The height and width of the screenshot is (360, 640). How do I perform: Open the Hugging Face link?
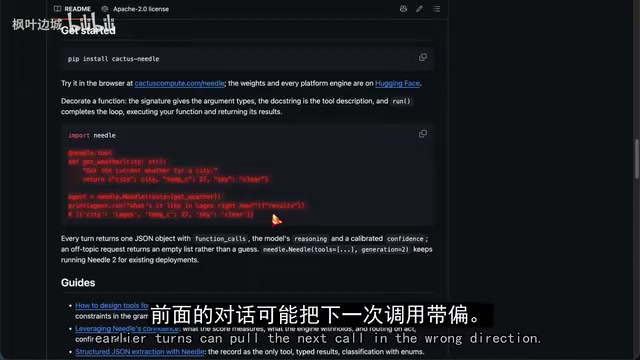tap(397, 83)
